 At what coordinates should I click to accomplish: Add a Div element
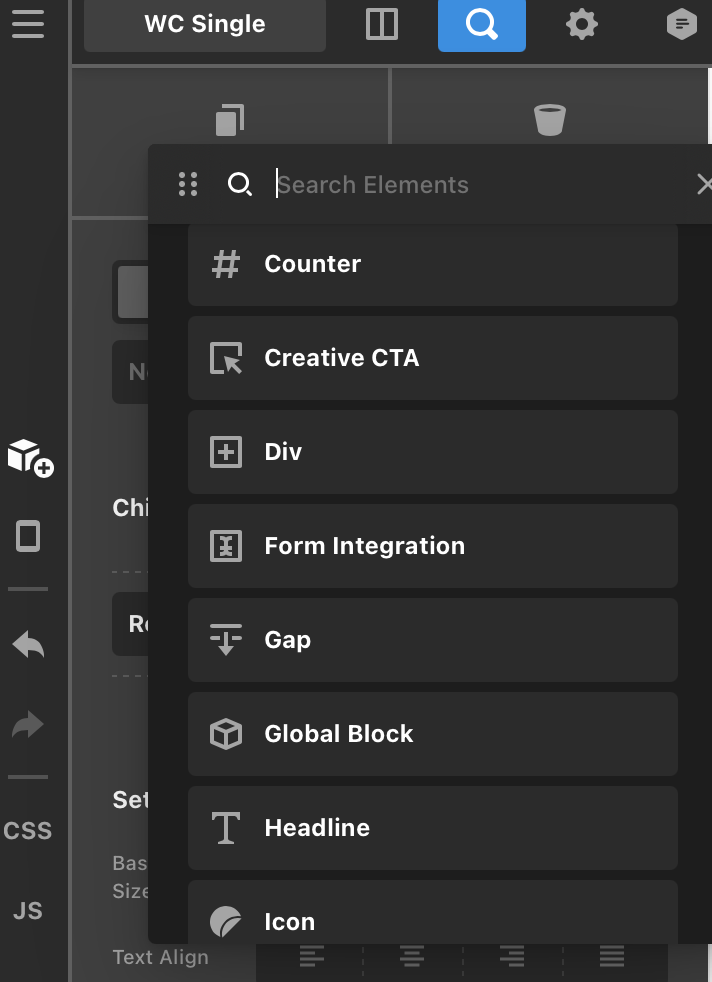(433, 452)
